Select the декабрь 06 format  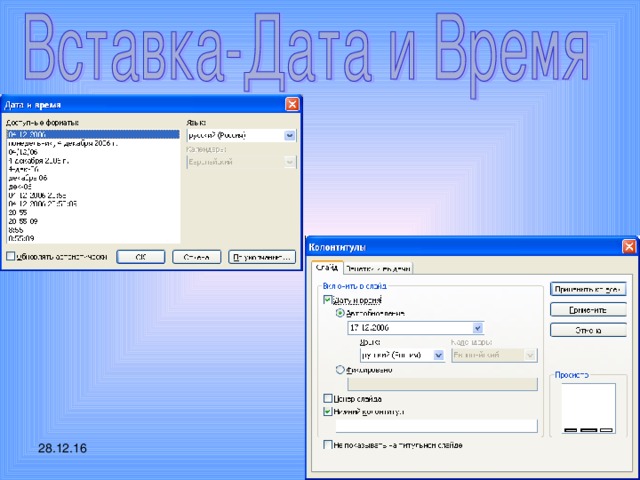tap(93, 178)
